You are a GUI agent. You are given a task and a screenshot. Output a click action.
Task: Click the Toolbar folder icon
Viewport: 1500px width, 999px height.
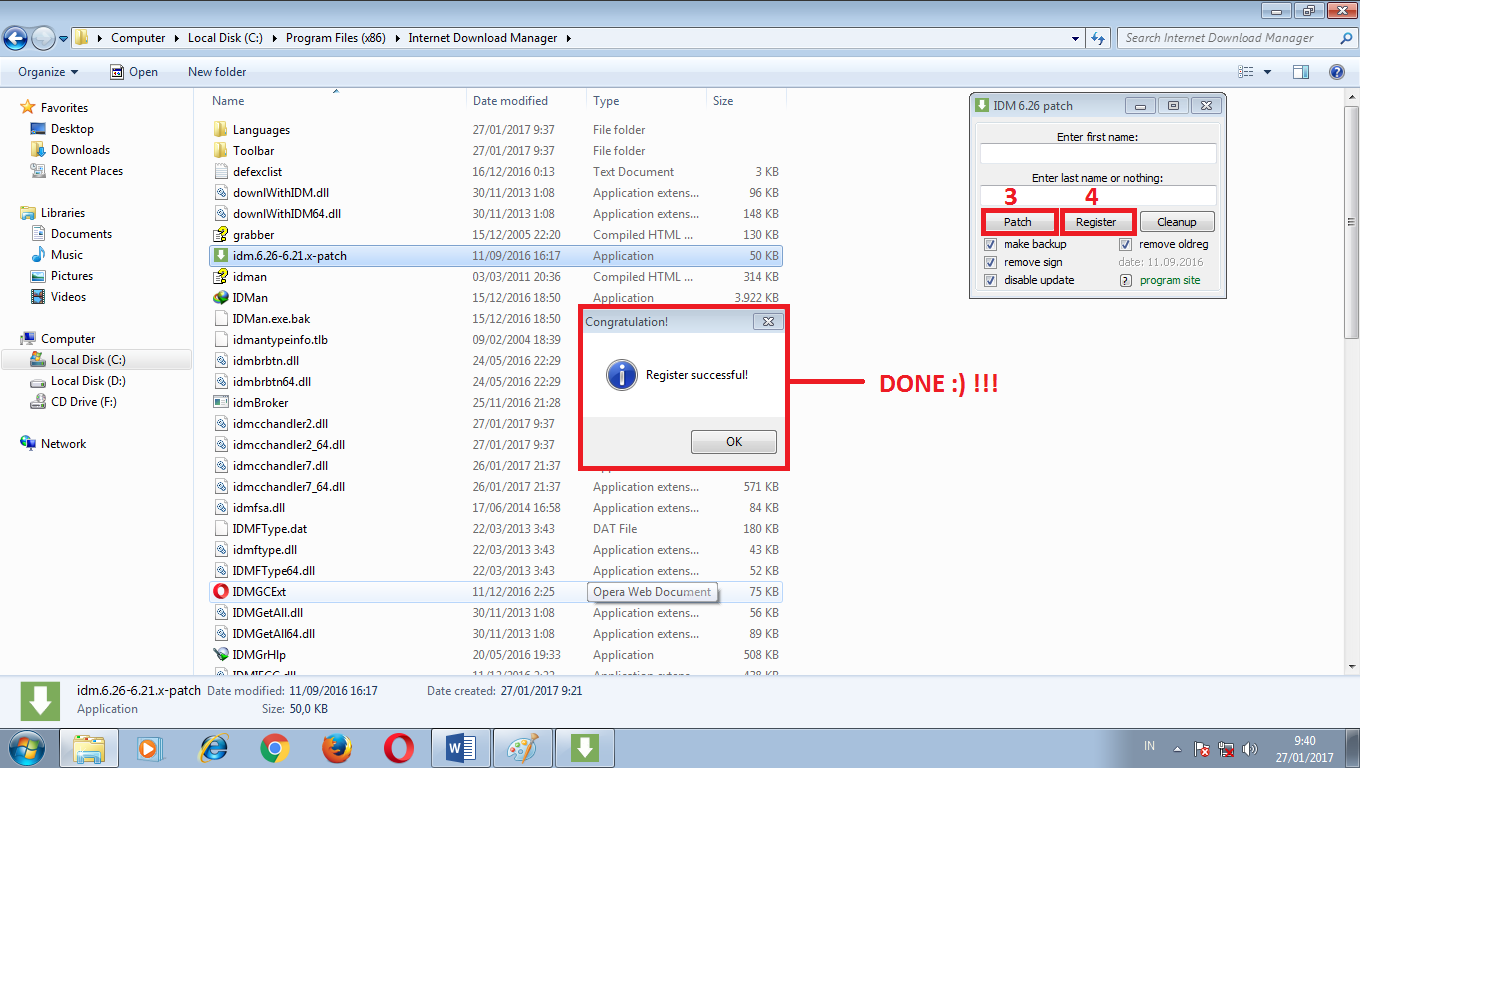pos(221,151)
